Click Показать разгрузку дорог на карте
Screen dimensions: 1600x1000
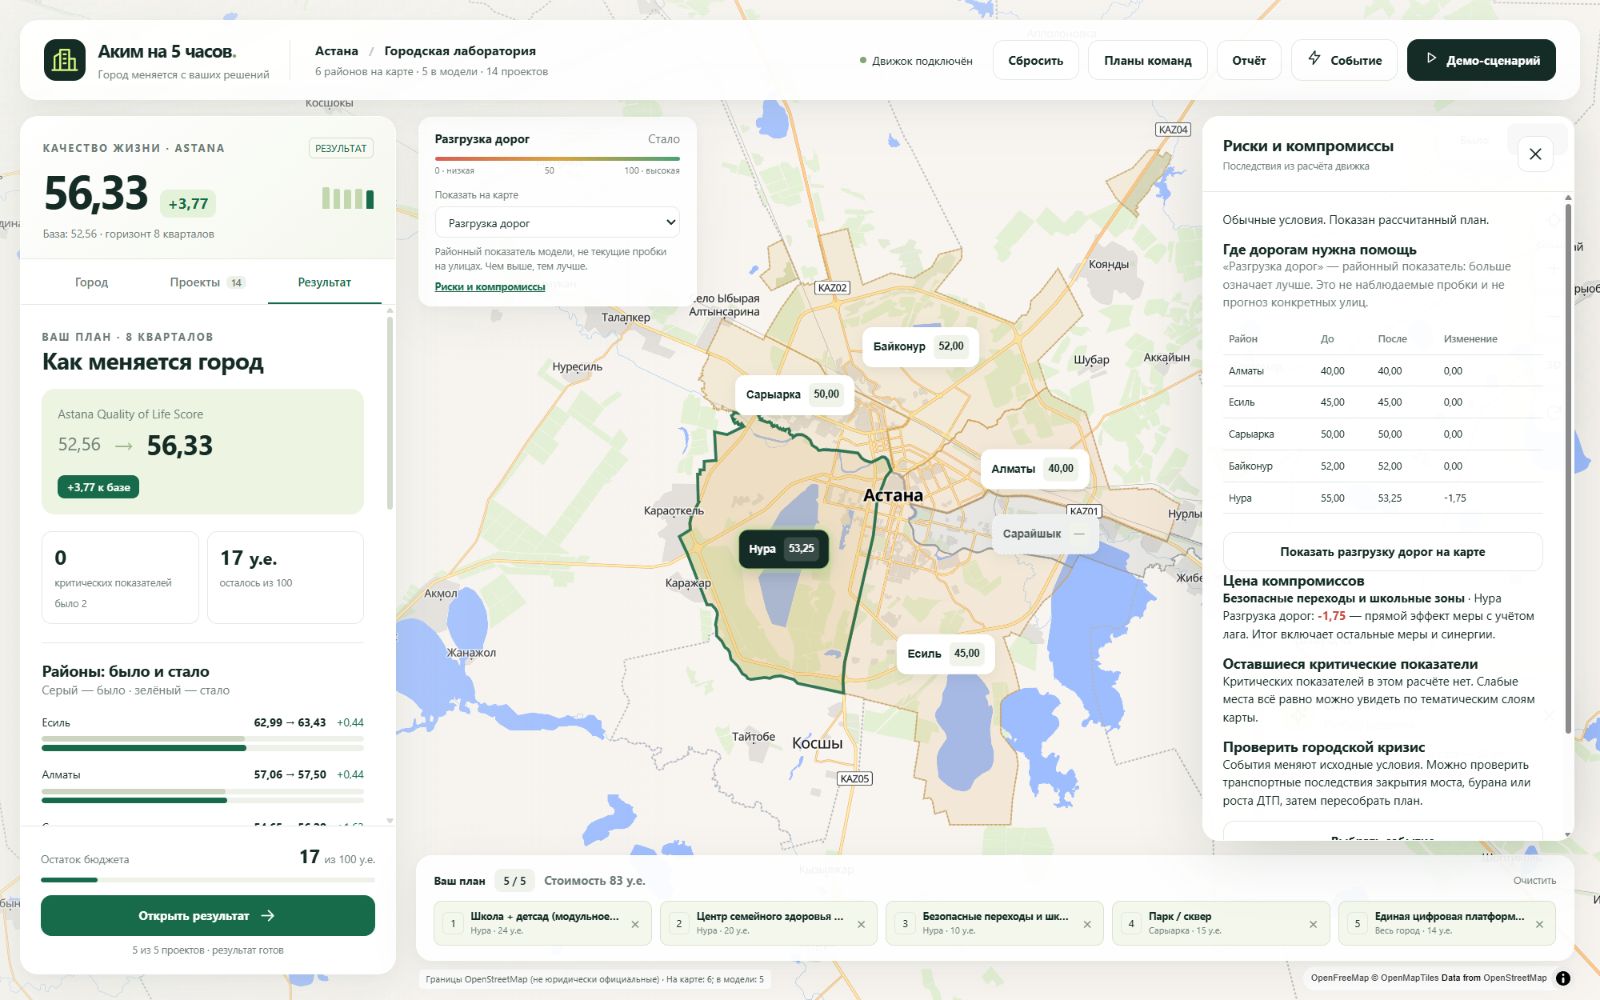pos(1382,552)
